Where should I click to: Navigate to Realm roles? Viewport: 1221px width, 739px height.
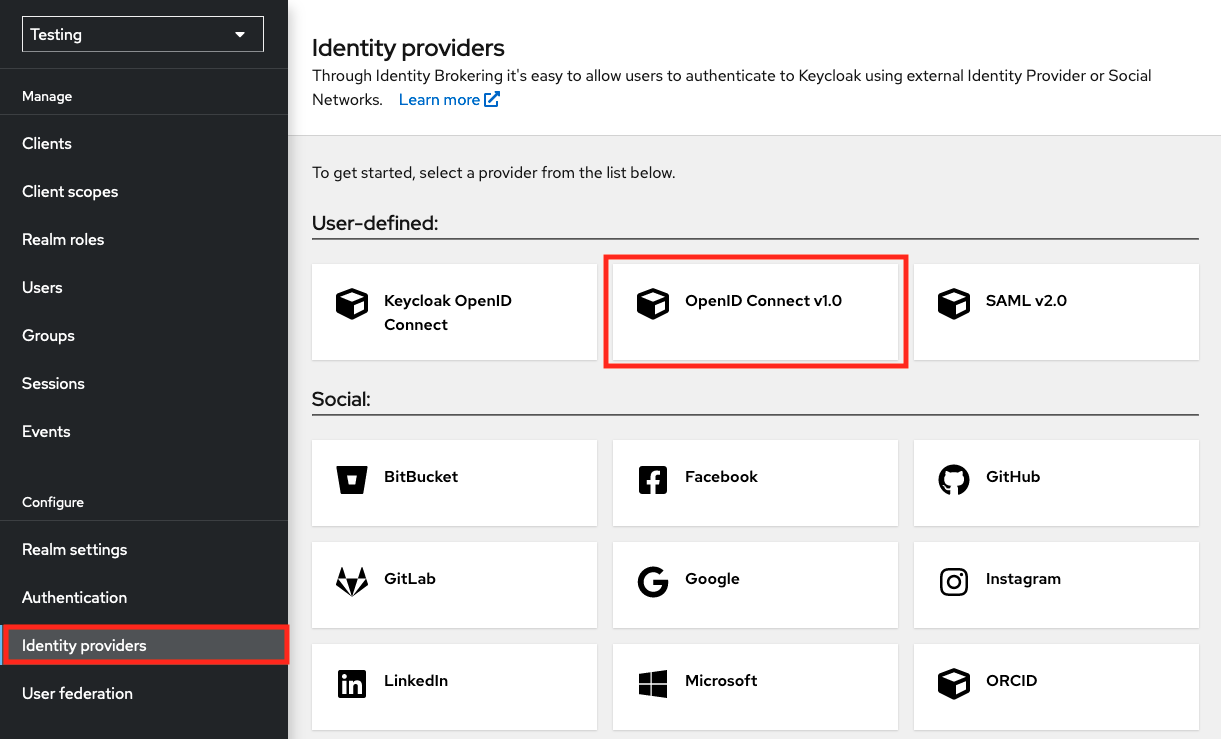tap(63, 240)
